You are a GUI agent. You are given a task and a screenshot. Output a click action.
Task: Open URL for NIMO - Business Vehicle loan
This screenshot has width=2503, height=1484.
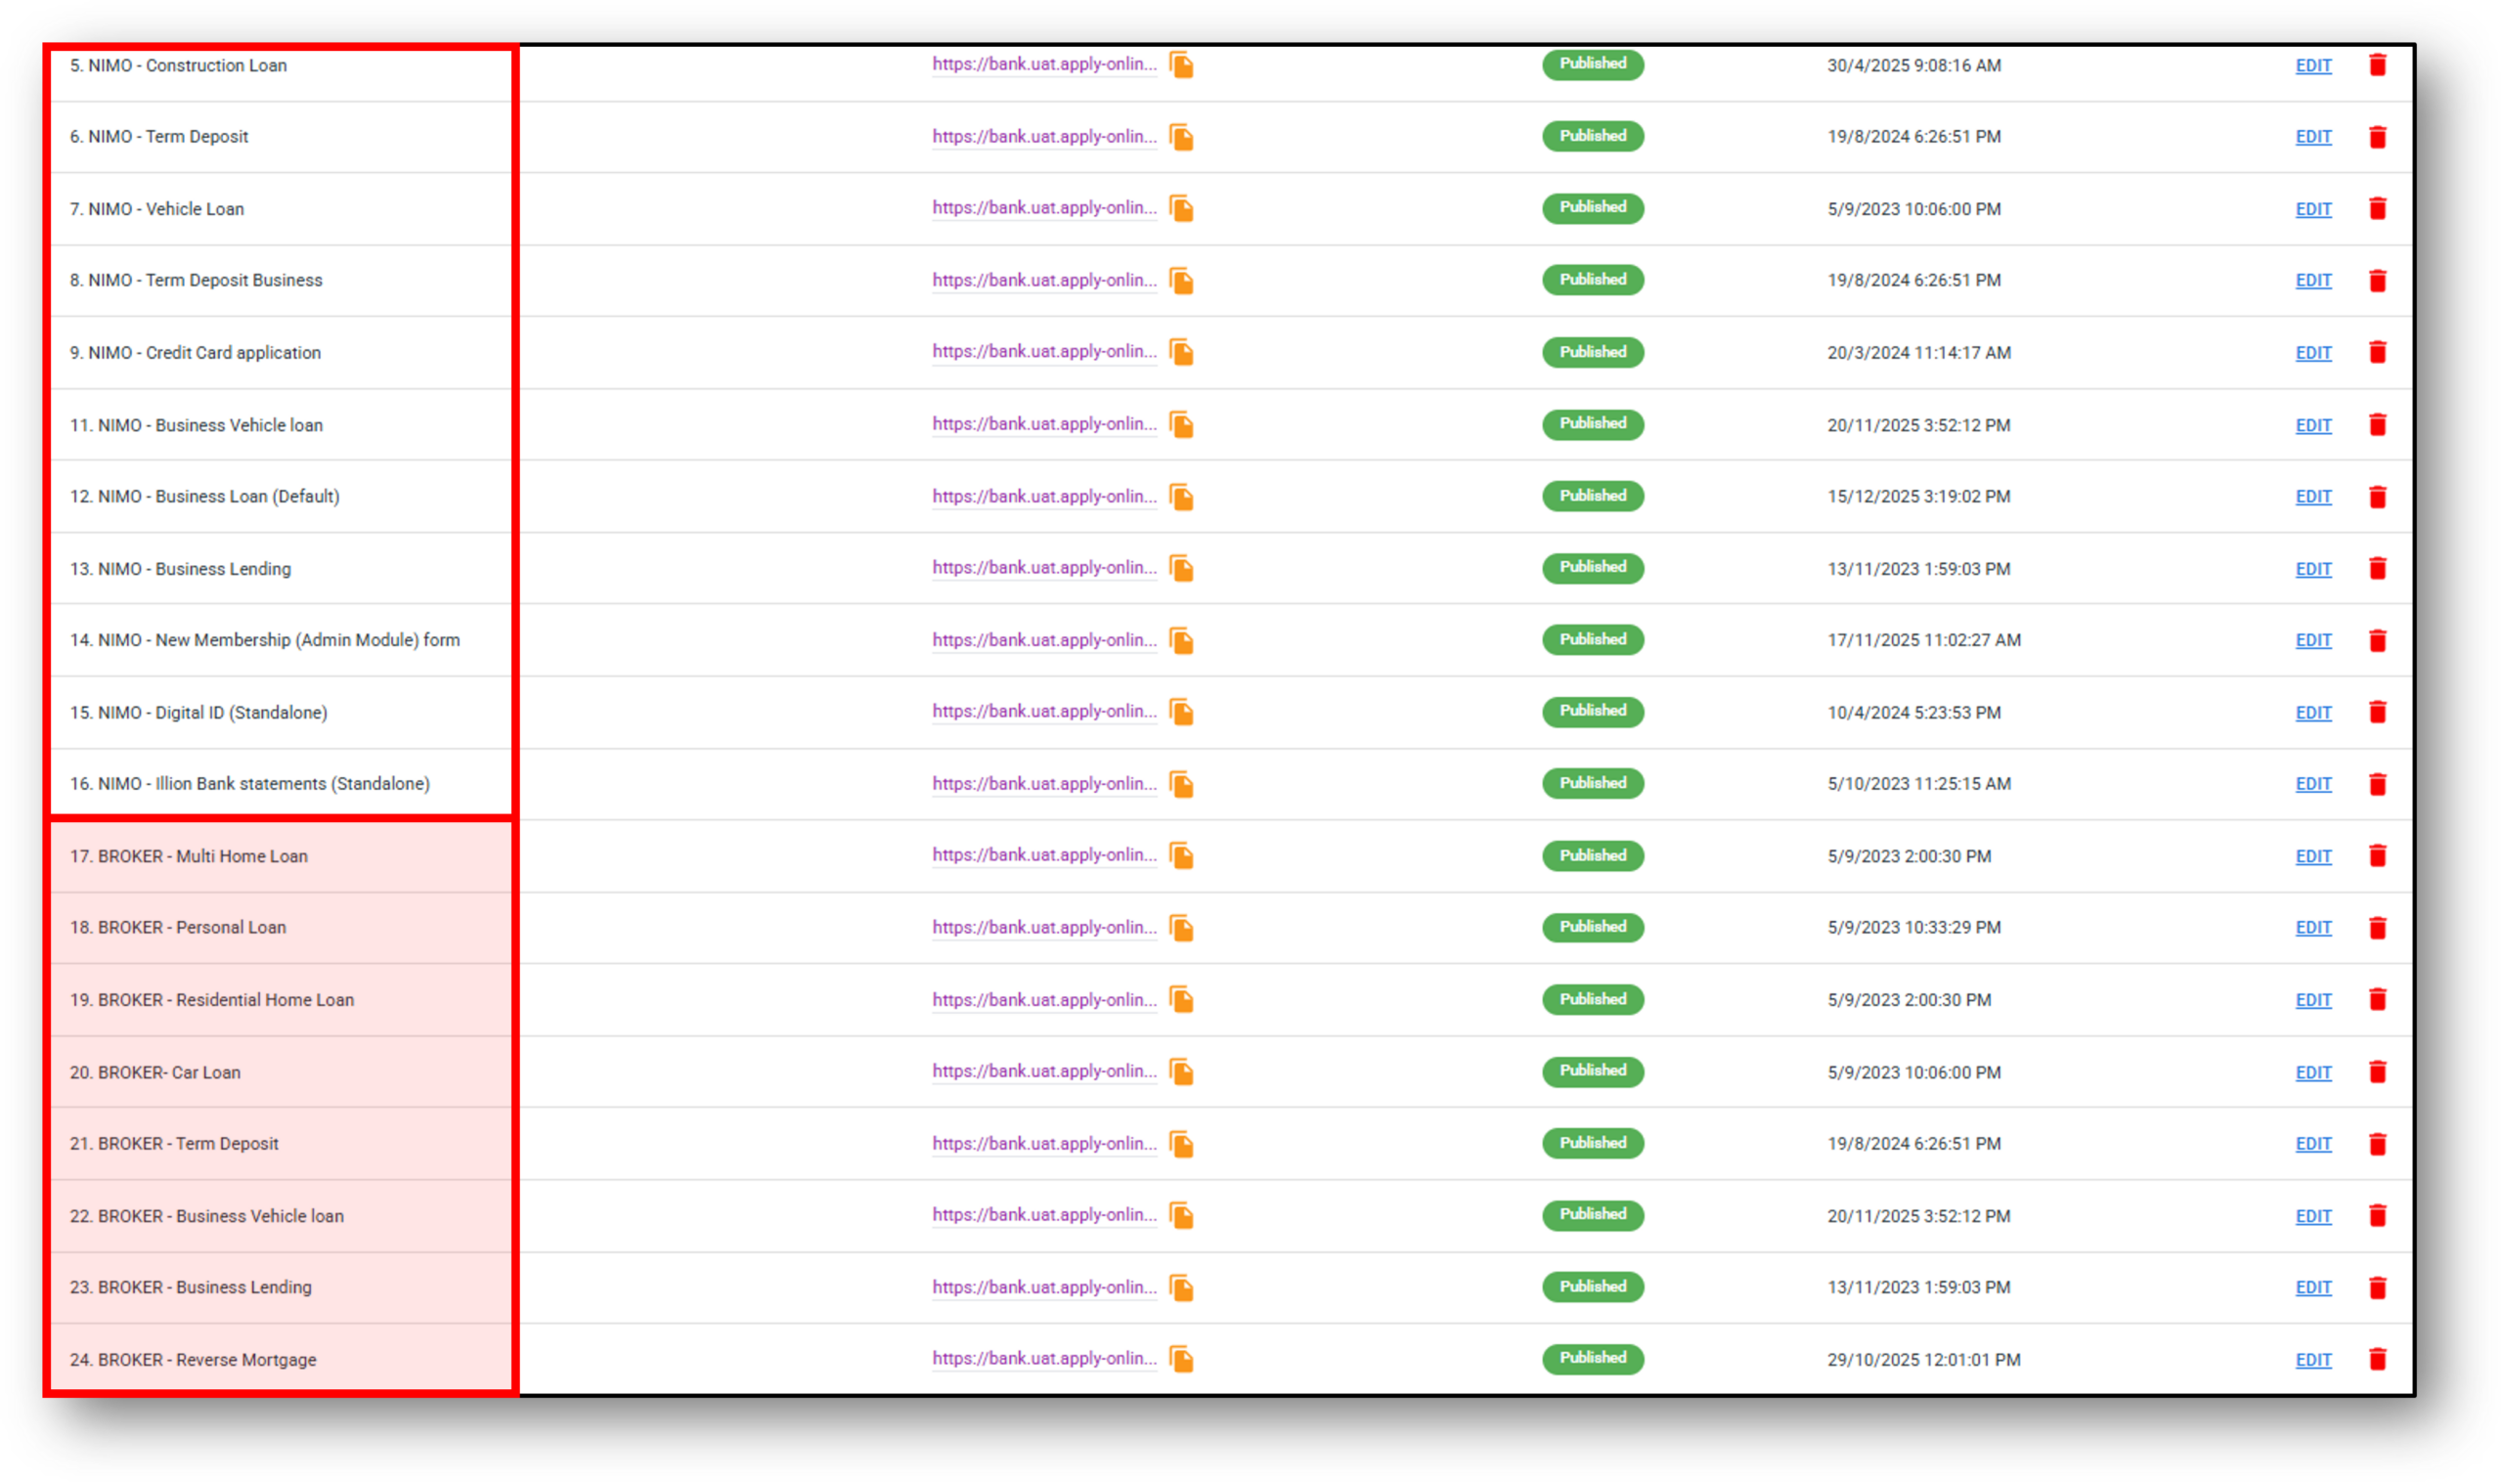(1043, 424)
